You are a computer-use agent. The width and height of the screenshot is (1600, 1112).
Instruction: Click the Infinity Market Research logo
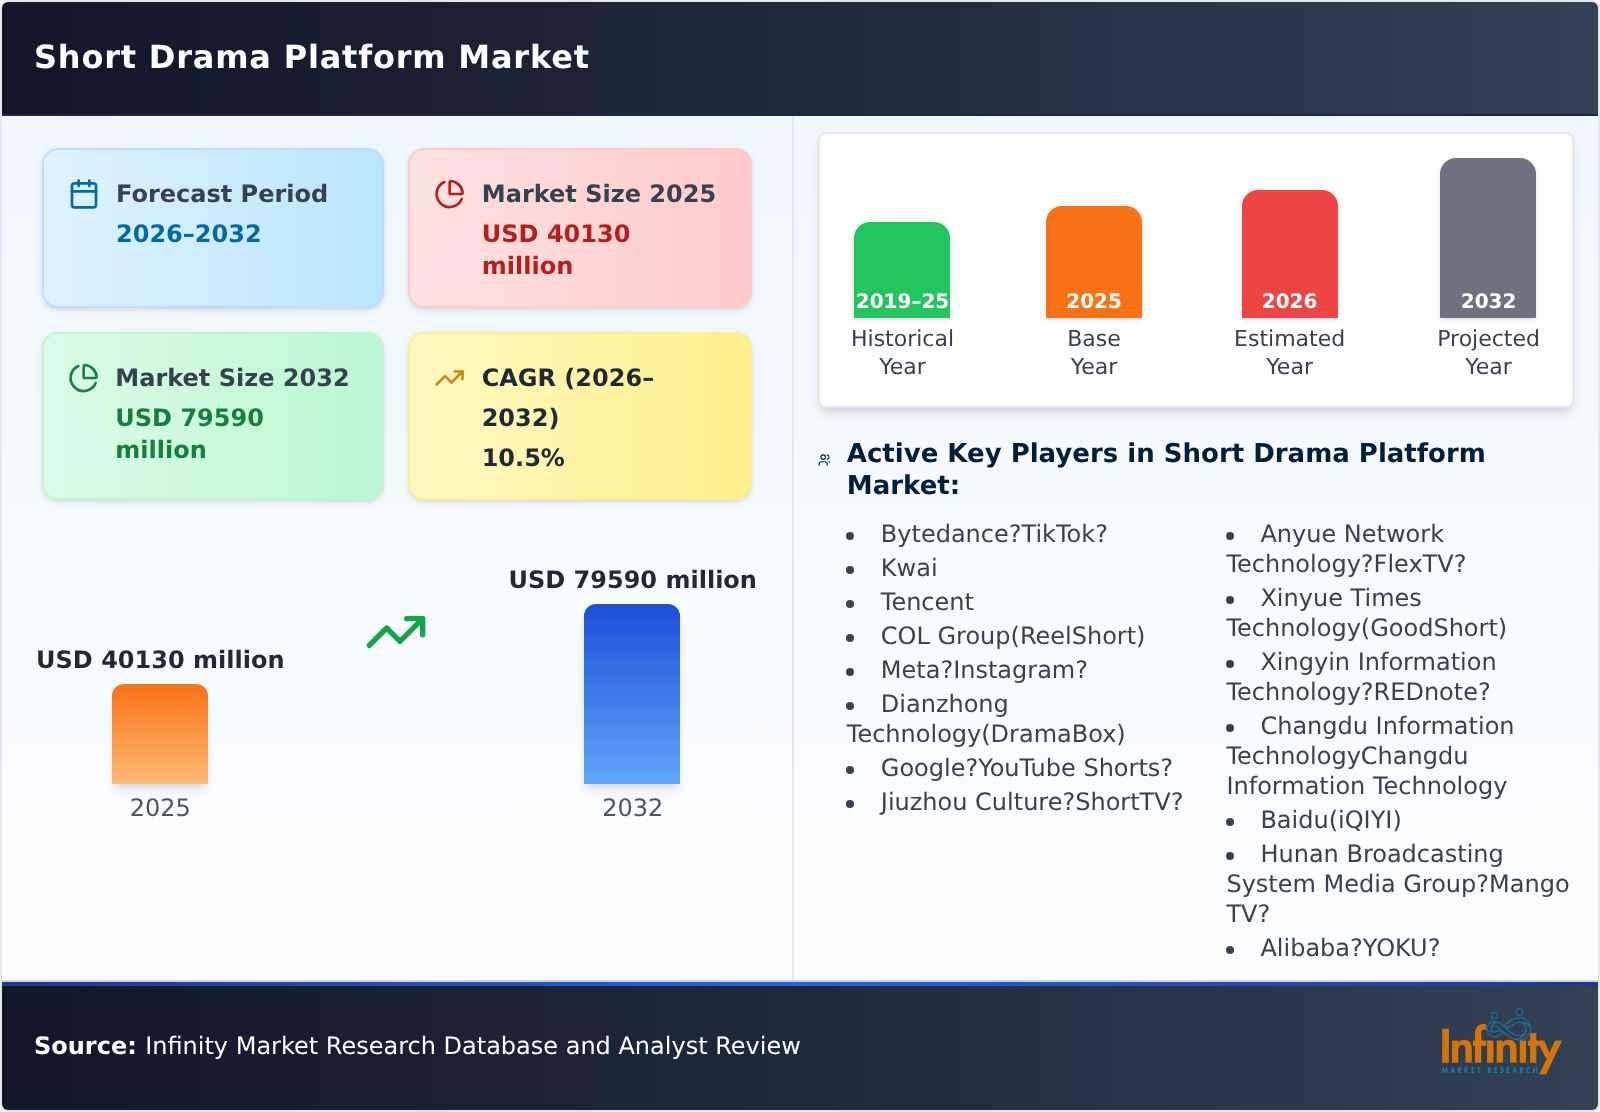pos(1501,1044)
